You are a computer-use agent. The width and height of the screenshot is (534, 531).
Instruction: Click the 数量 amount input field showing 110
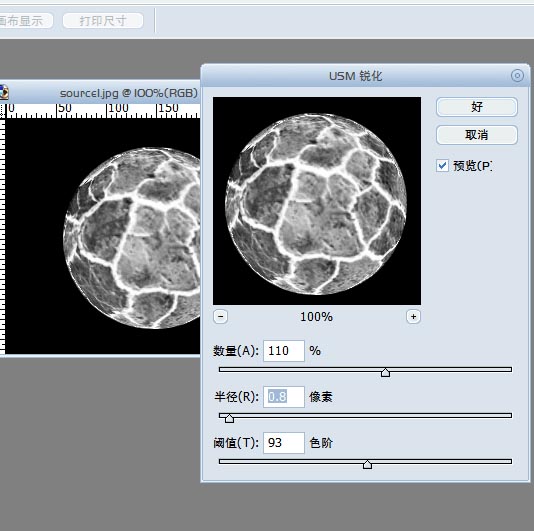[284, 351]
